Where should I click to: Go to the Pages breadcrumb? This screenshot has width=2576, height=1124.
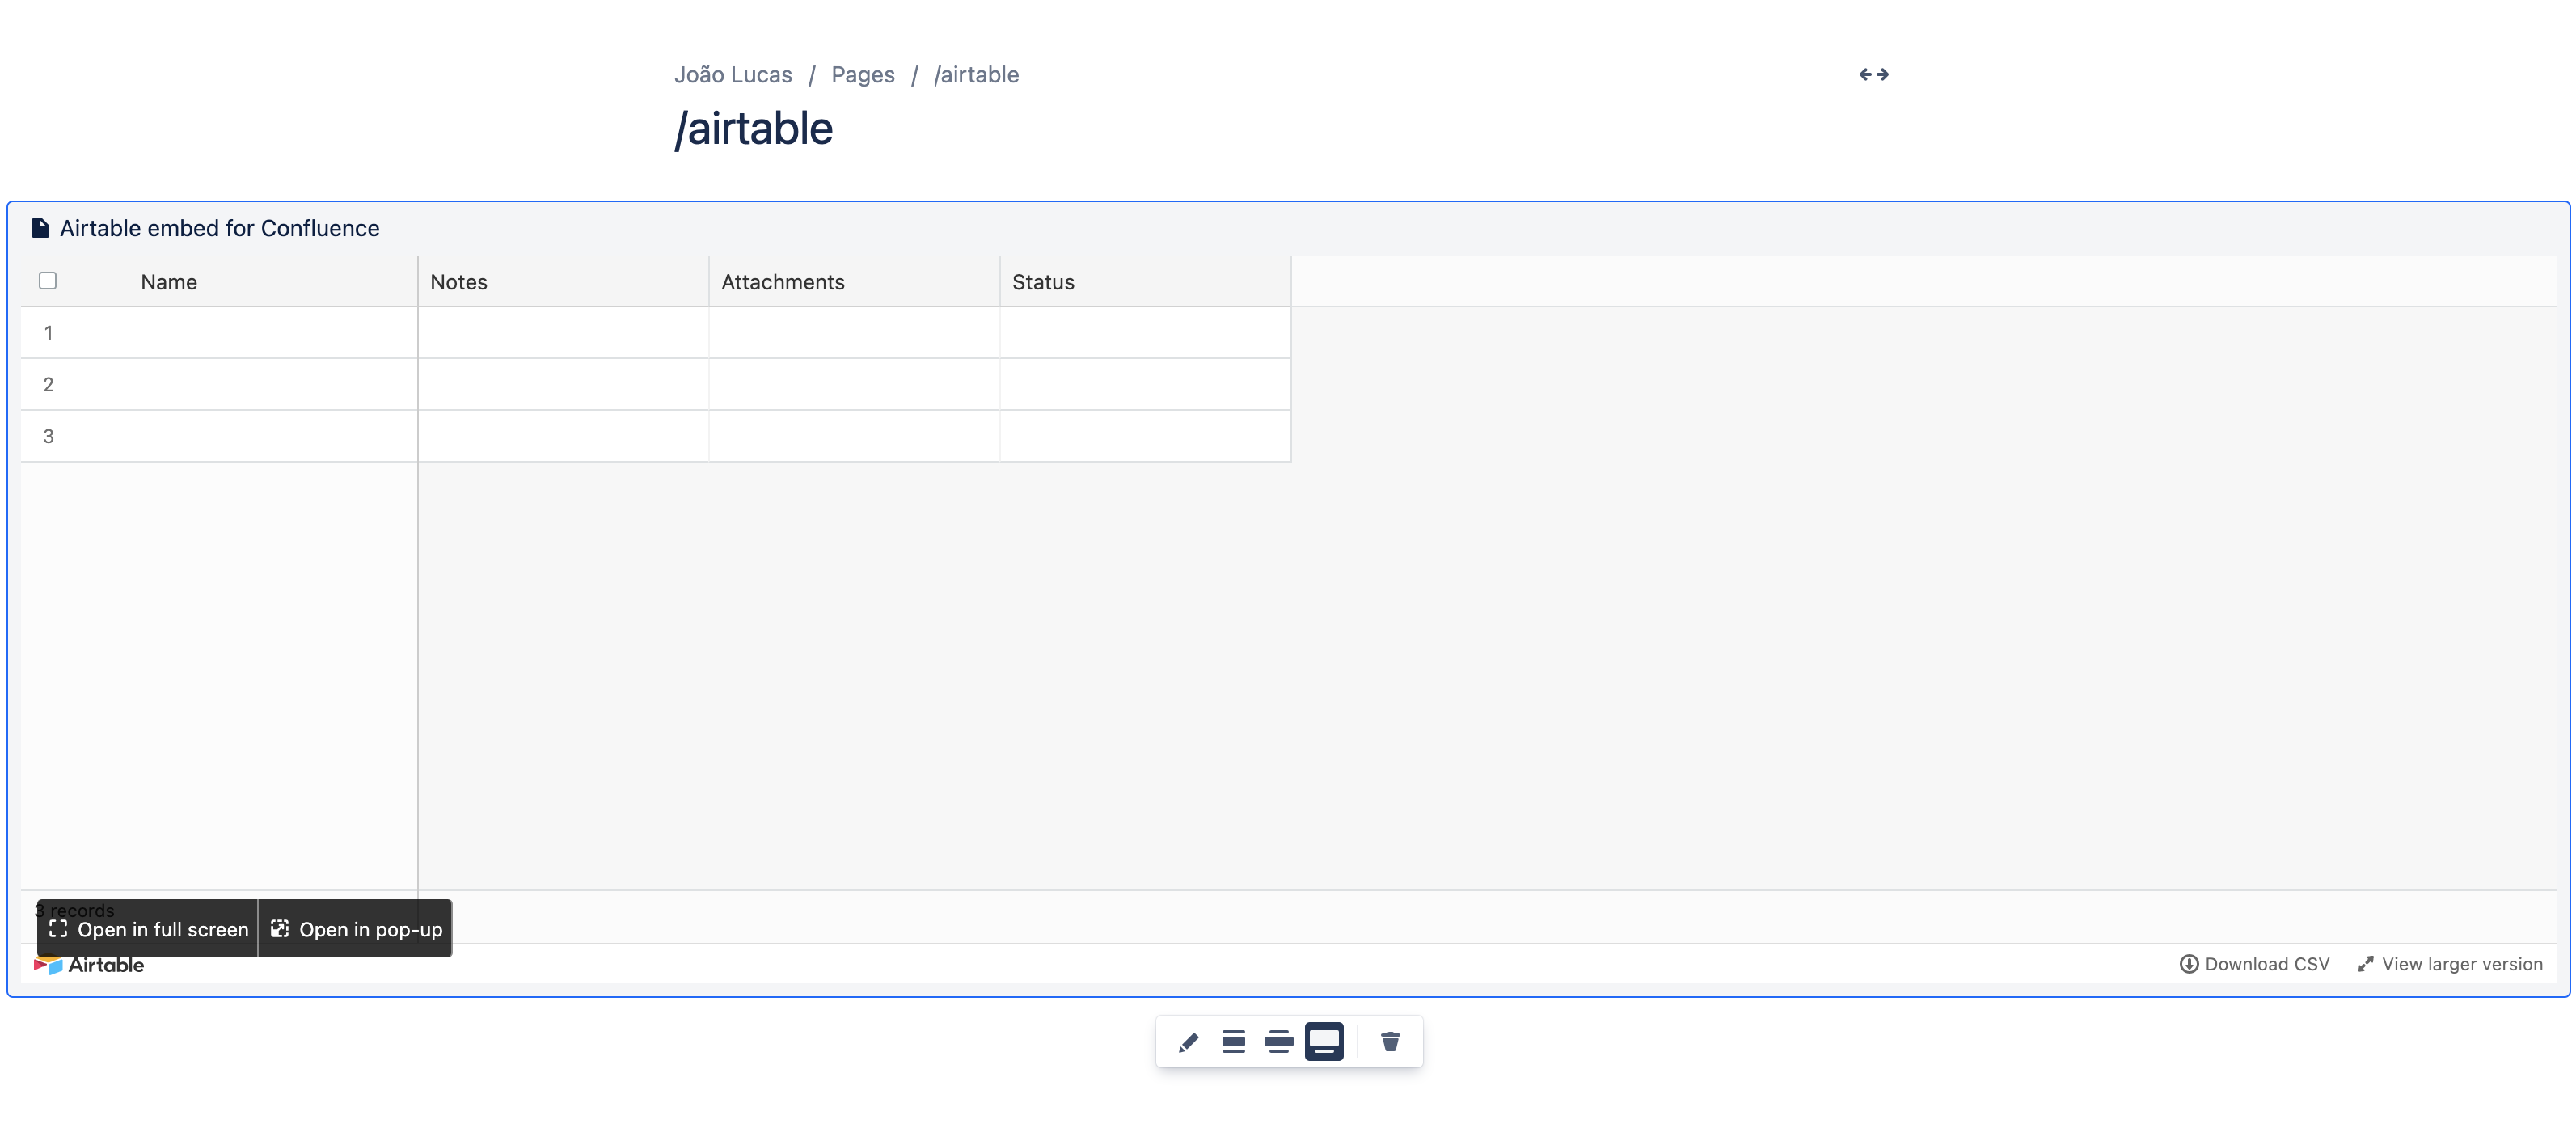[x=862, y=75]
